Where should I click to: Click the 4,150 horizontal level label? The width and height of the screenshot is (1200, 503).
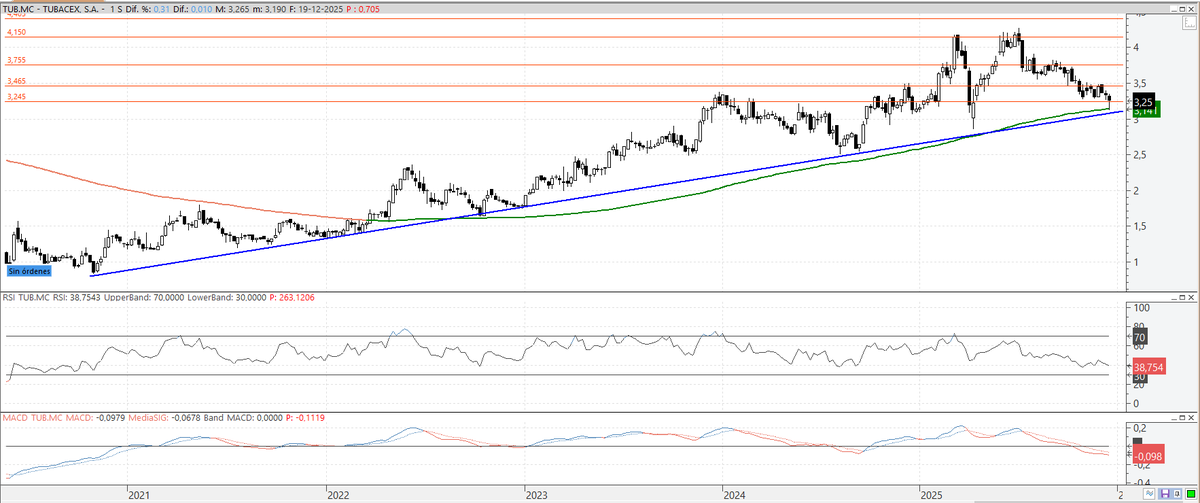(x=16, y=33)
